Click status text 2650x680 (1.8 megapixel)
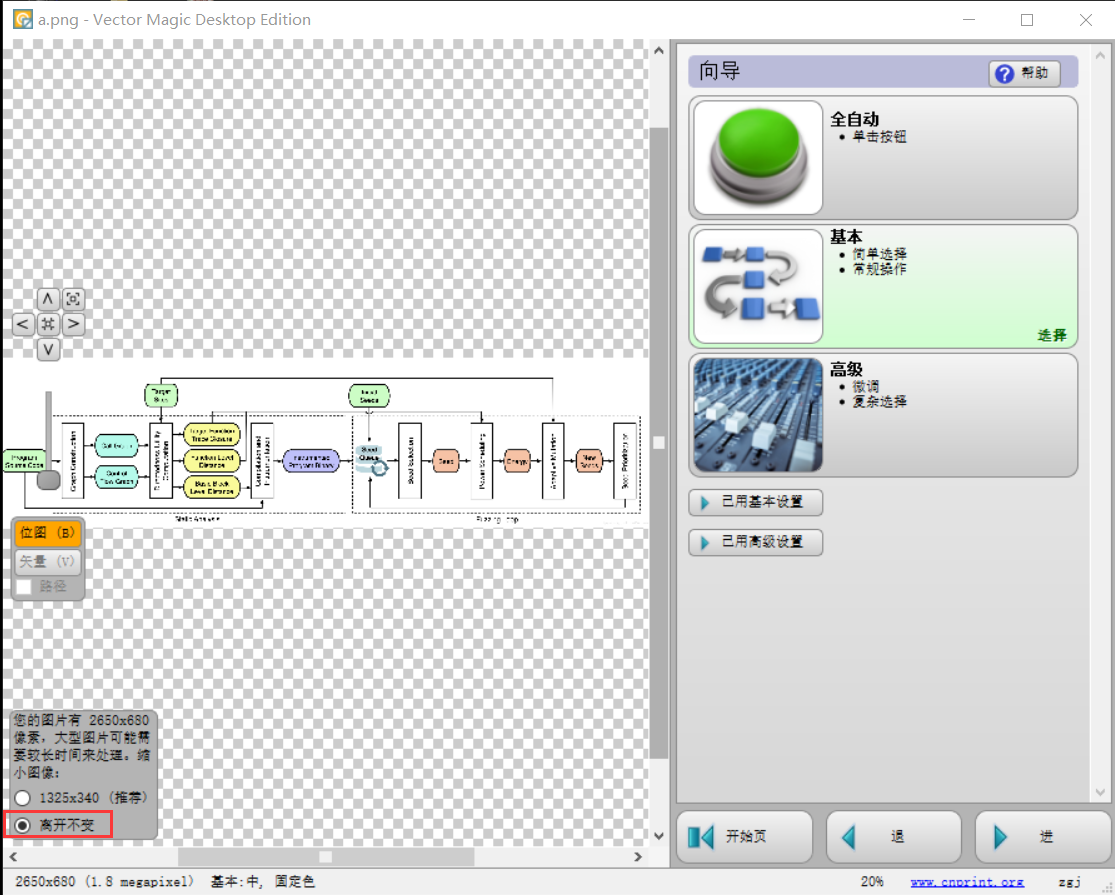 pos(105,881)
